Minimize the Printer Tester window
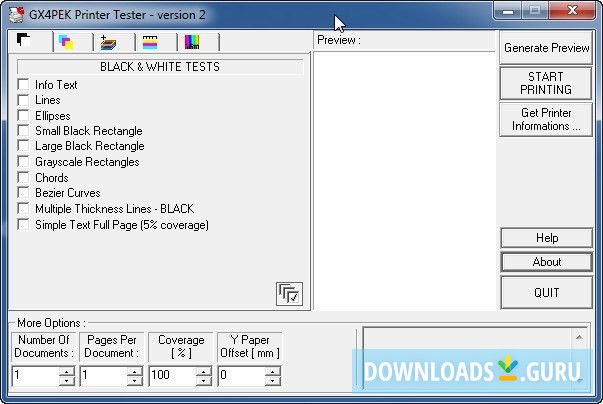Viewport: 603px width, 404px height. (x=508, y=11)
